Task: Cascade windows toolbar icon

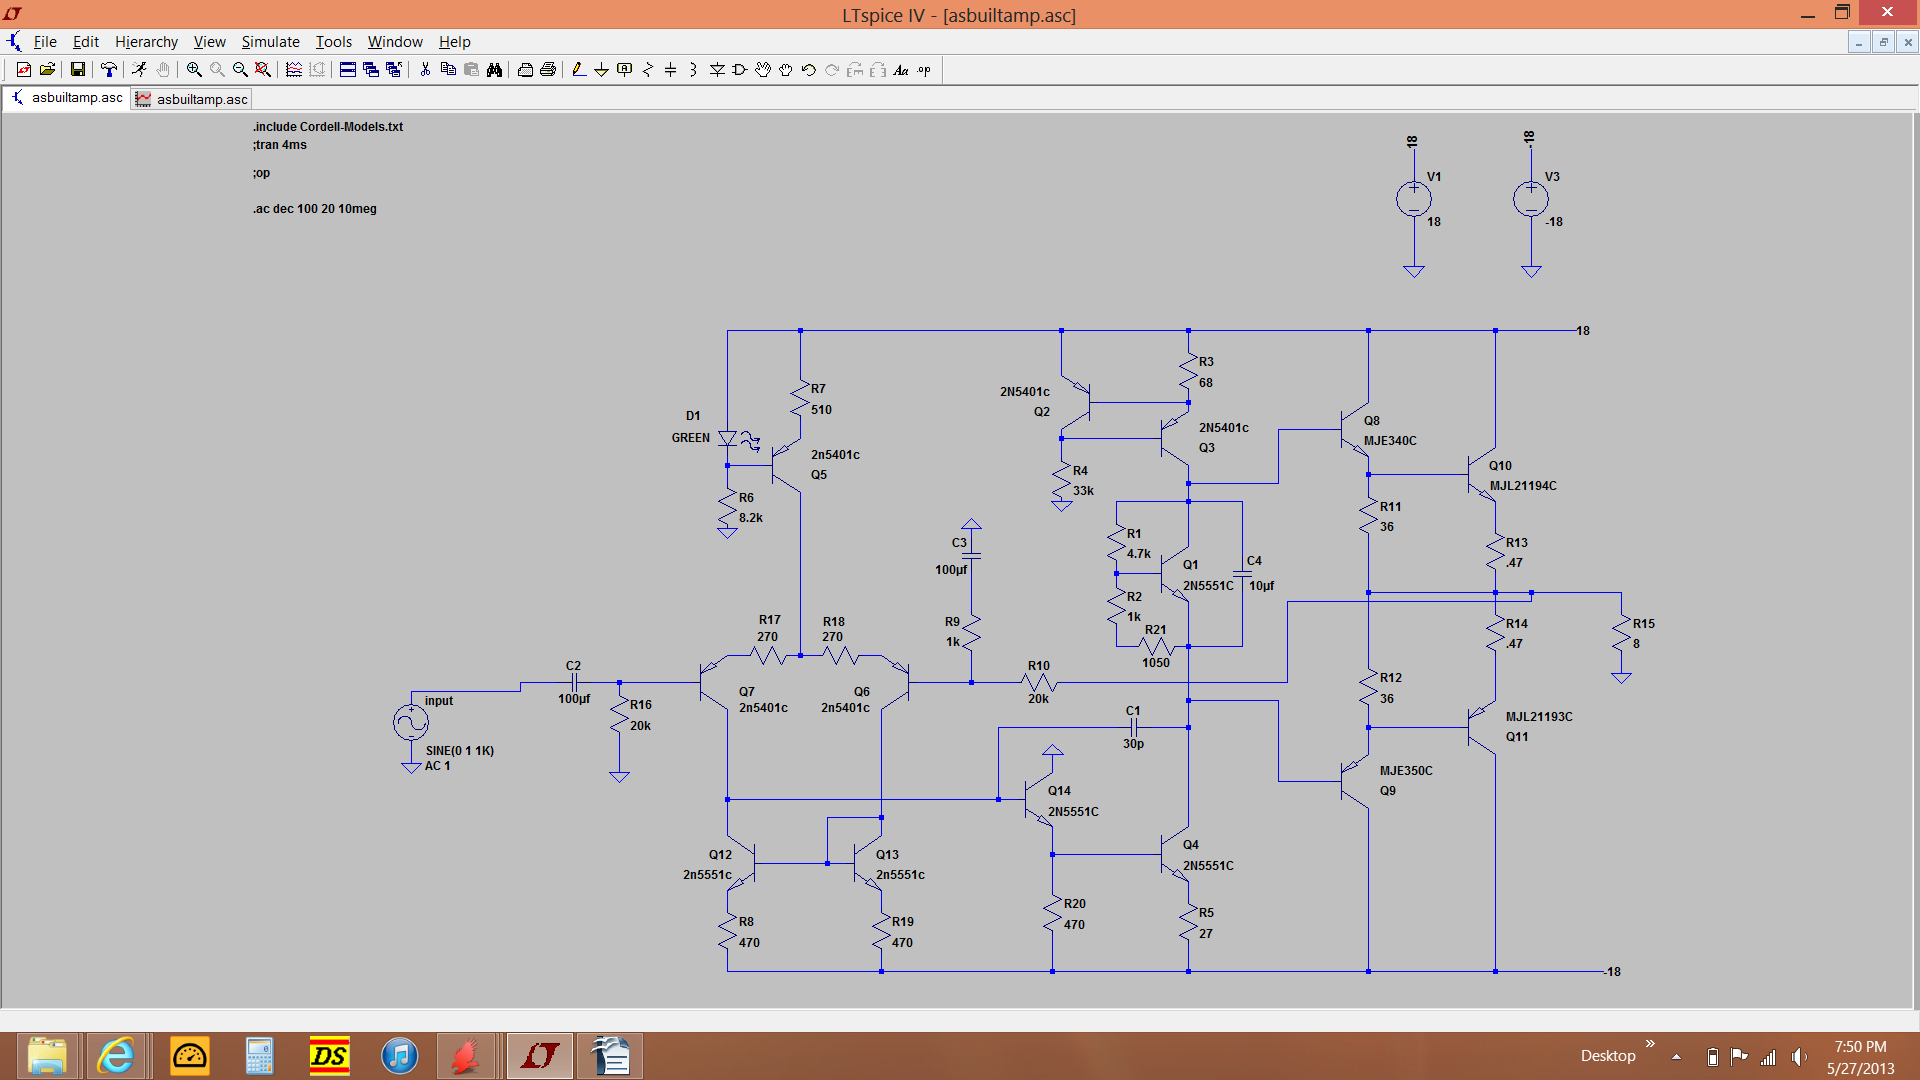Action: 371,69
